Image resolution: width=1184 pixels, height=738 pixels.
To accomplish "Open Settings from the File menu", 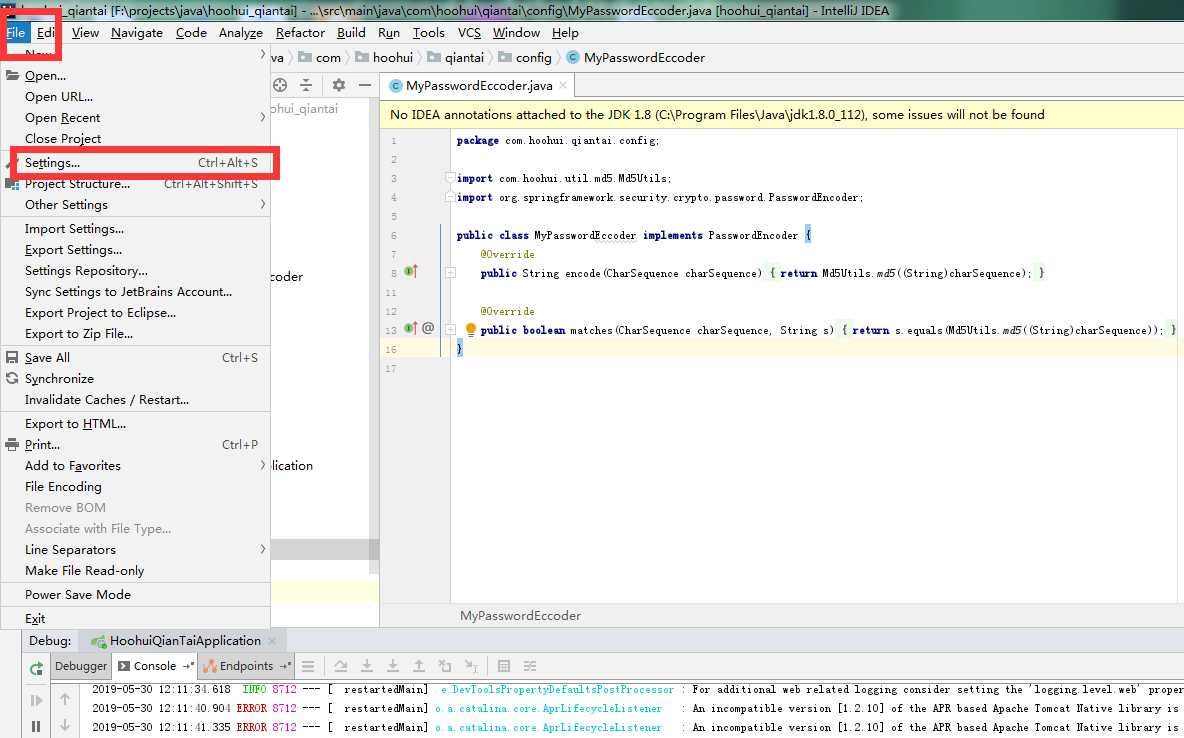I will (52, 162).
